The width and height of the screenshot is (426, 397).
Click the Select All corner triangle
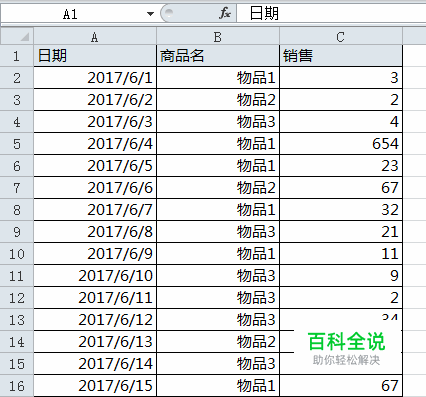[x=17, y=36]
